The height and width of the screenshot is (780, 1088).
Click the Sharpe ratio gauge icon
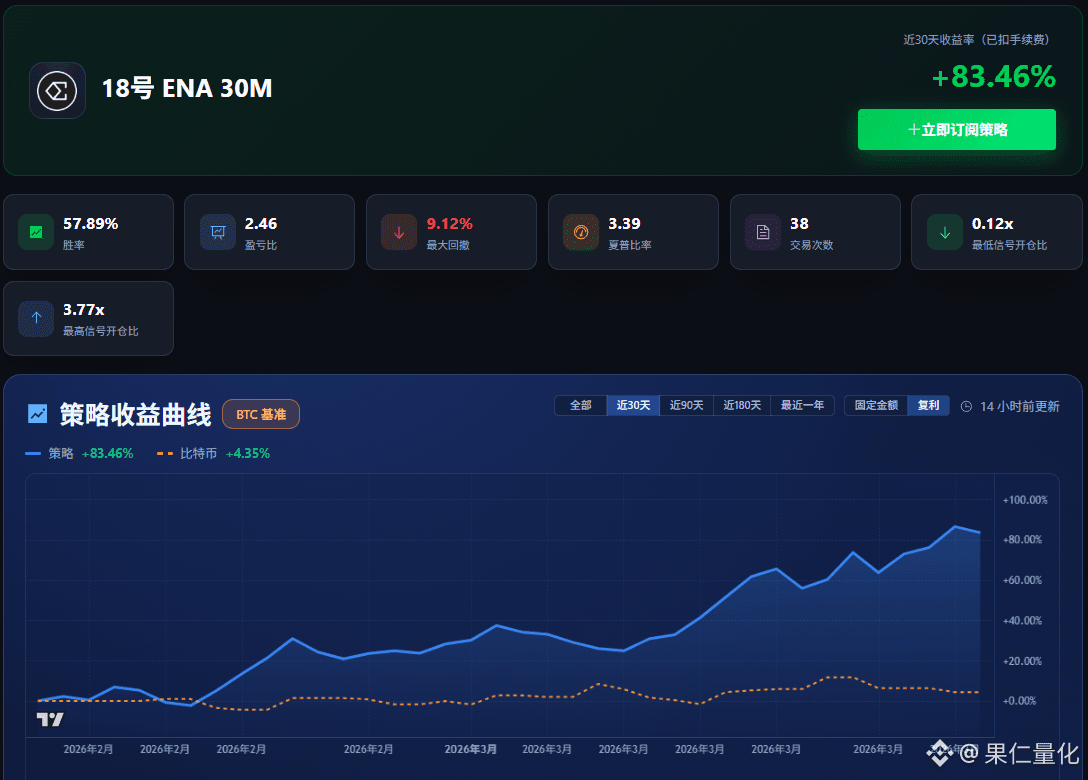pos(581,232)
